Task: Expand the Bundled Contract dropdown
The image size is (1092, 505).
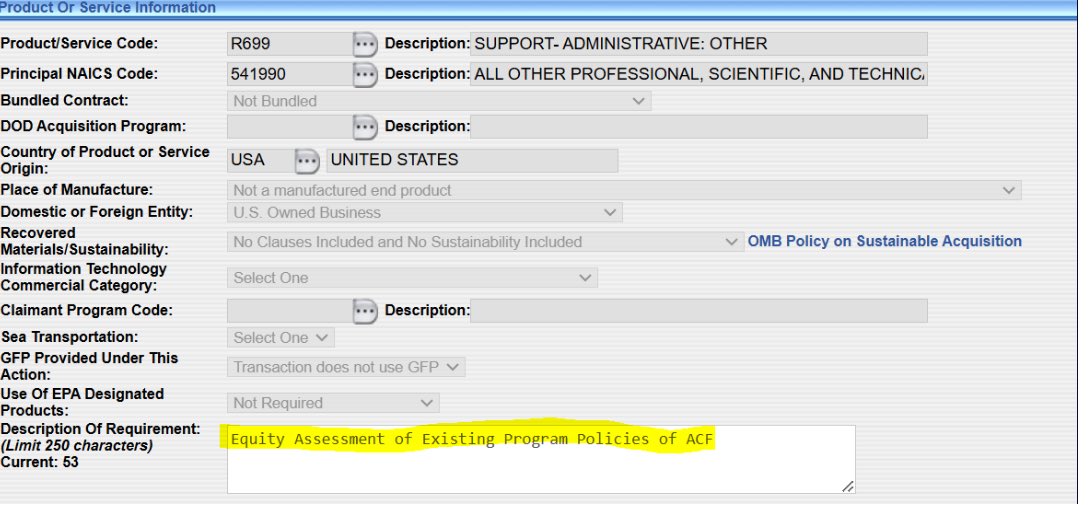Action: [439, 101]
